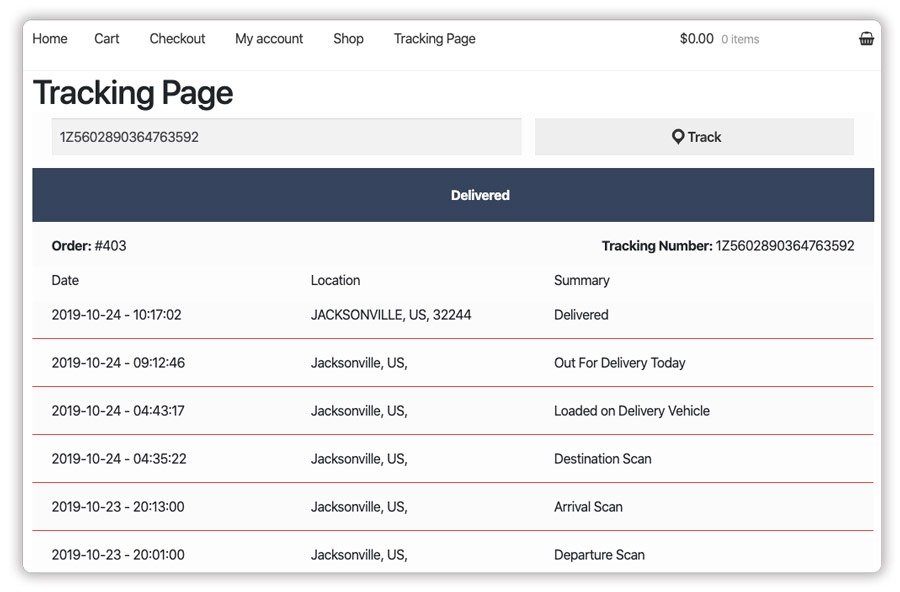The image size is (900, 592).
Task: Click the 0 items cart count
Action: click(740, 39)
